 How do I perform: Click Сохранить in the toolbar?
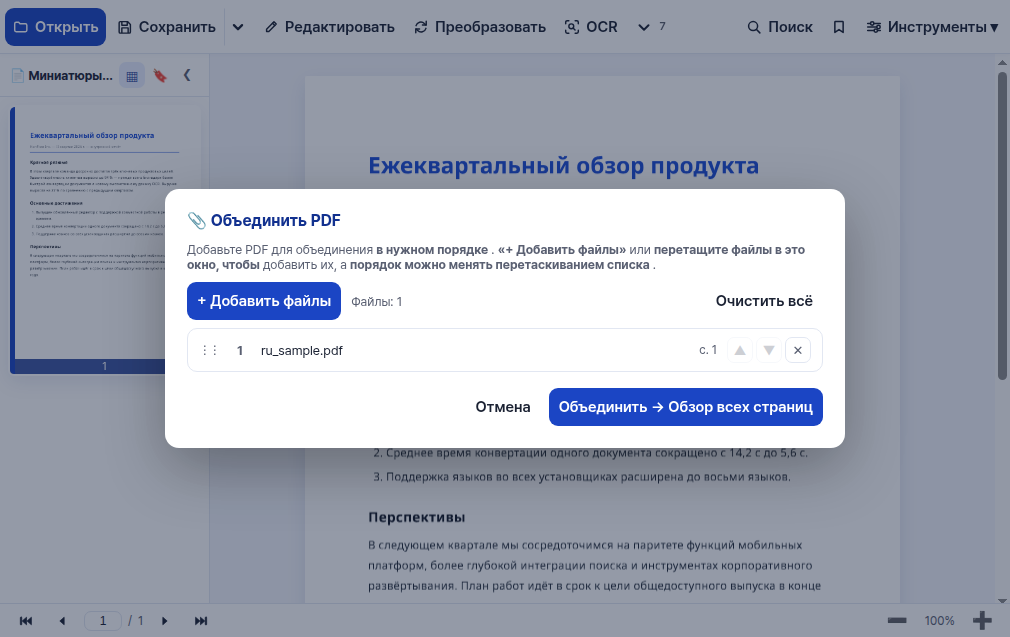(x=167, y=27)
